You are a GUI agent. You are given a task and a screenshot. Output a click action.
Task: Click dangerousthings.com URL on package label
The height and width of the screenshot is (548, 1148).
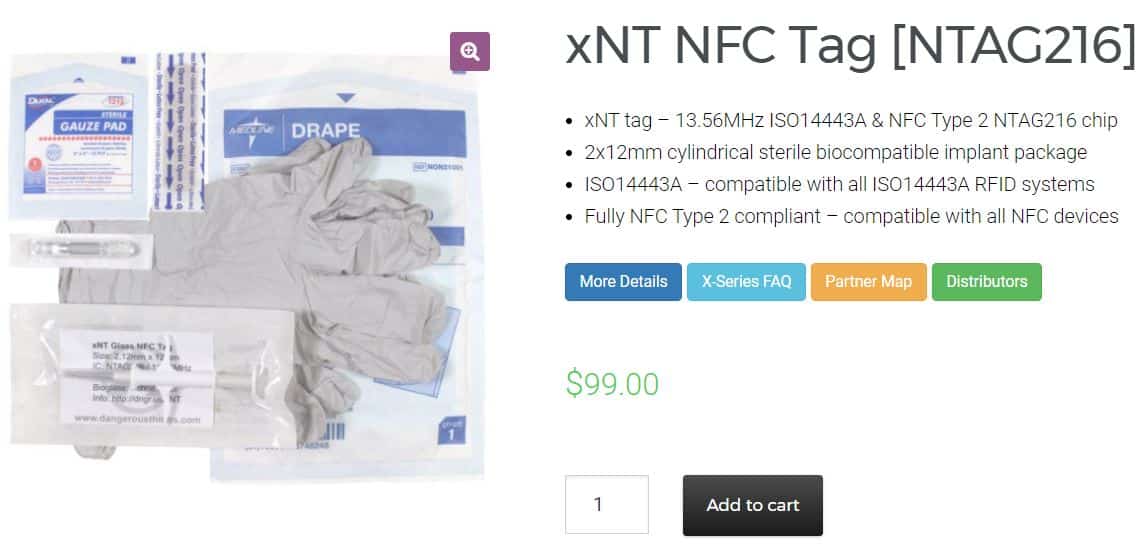137,419
